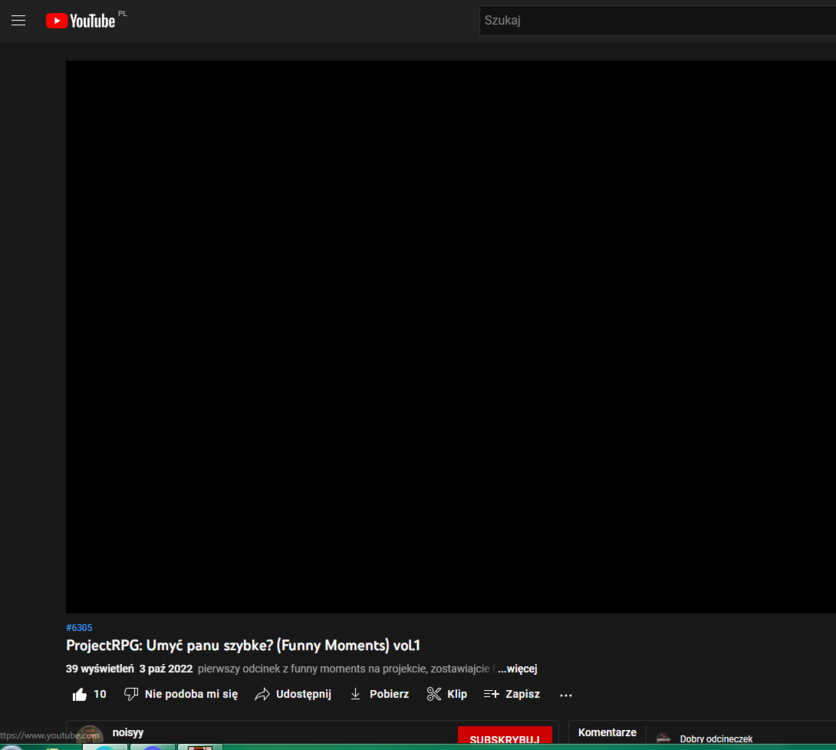Viewport: 836px width, 750px height.
Task: Expand the description with ...więcej
Action: [517, 669]
